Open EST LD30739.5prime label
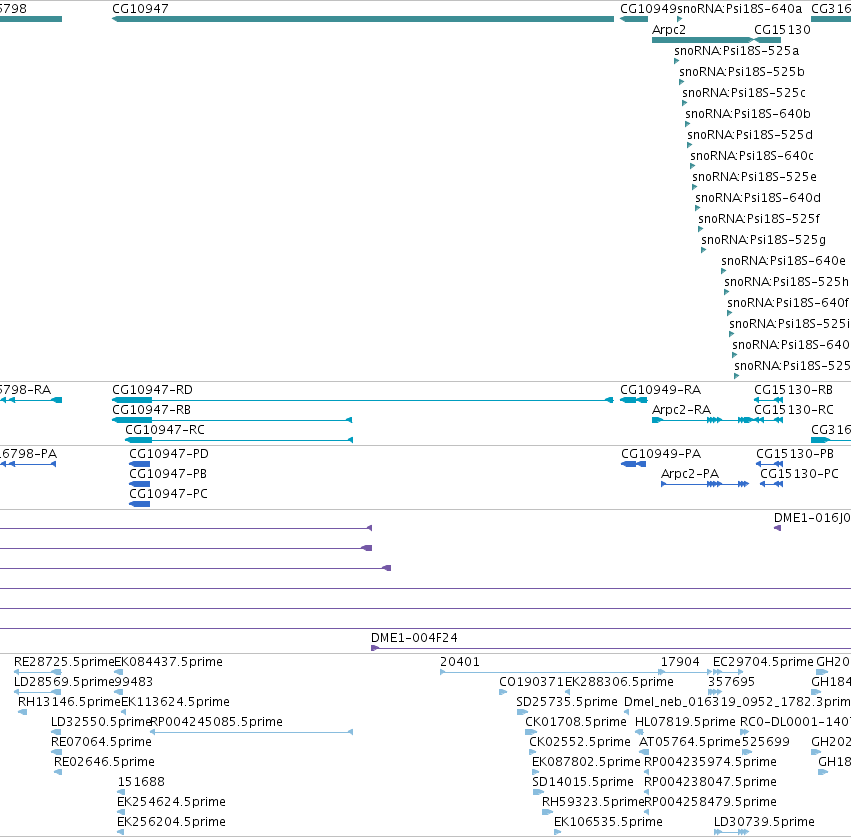851x837 pixels. pos(764,822)
